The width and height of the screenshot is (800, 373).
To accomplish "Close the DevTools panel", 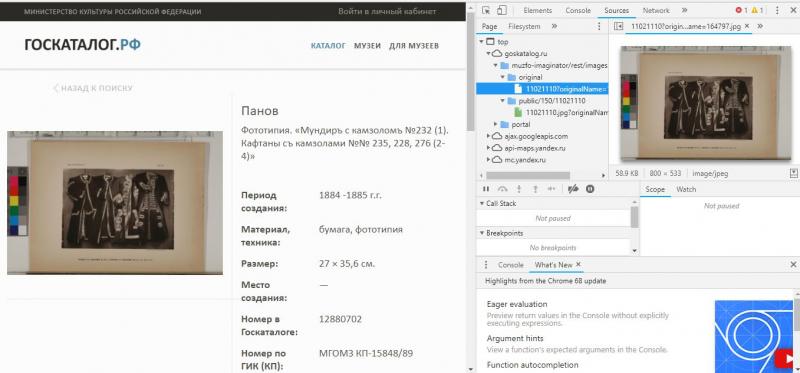I will (792, 10).
